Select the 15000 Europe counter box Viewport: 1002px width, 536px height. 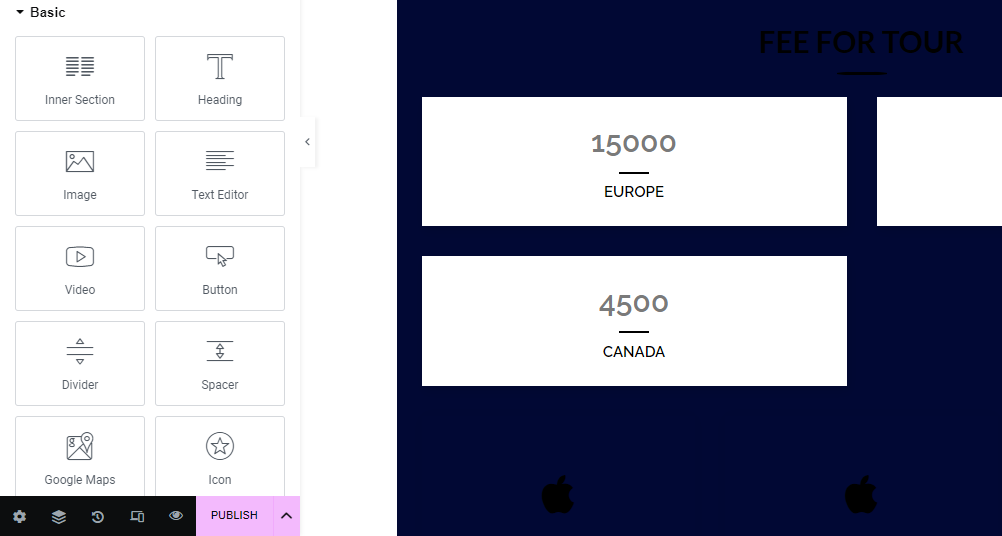(x=634, y=161)
